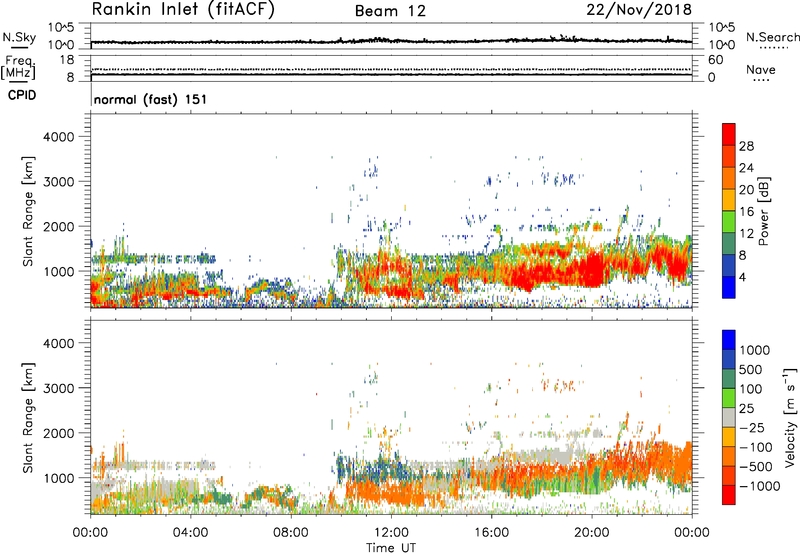Select the "24" Power colorbar label

pyautogui.click(x=746, y=168)
